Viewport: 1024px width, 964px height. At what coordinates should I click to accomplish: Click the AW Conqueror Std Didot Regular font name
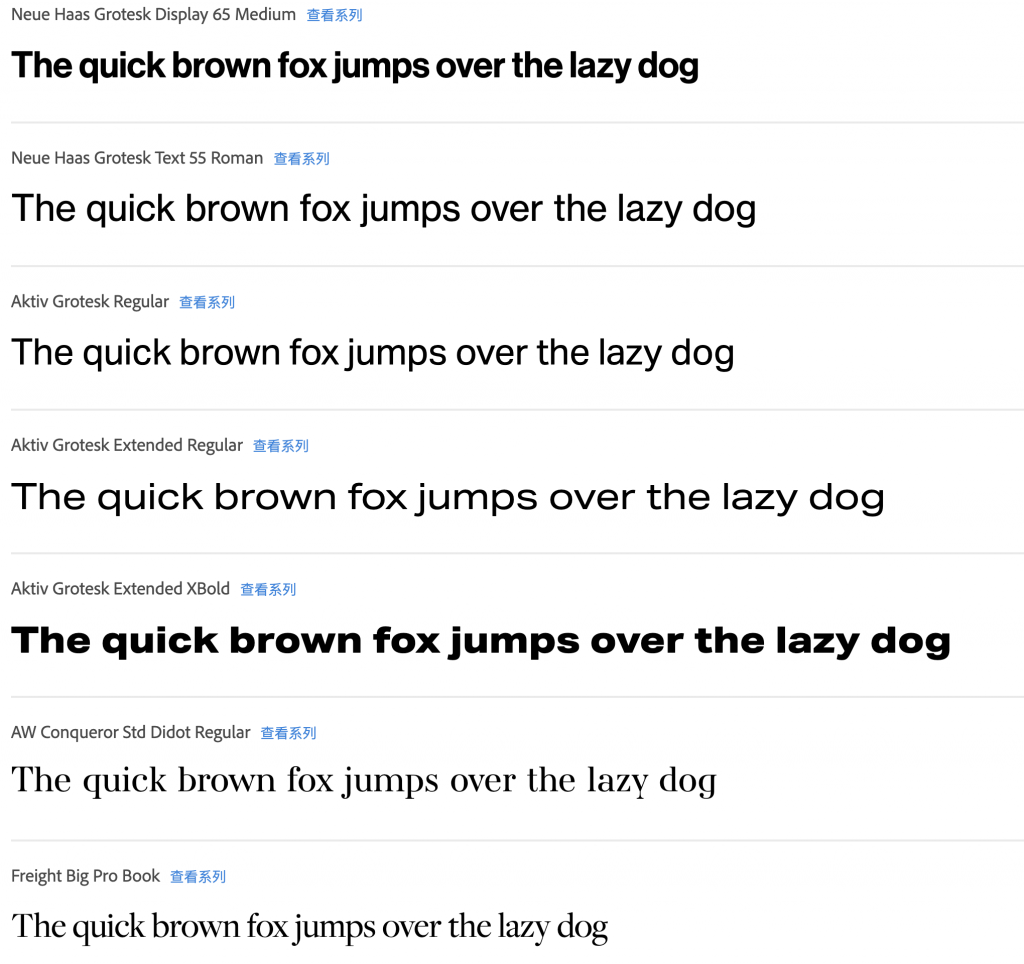[x=131, y=733]
